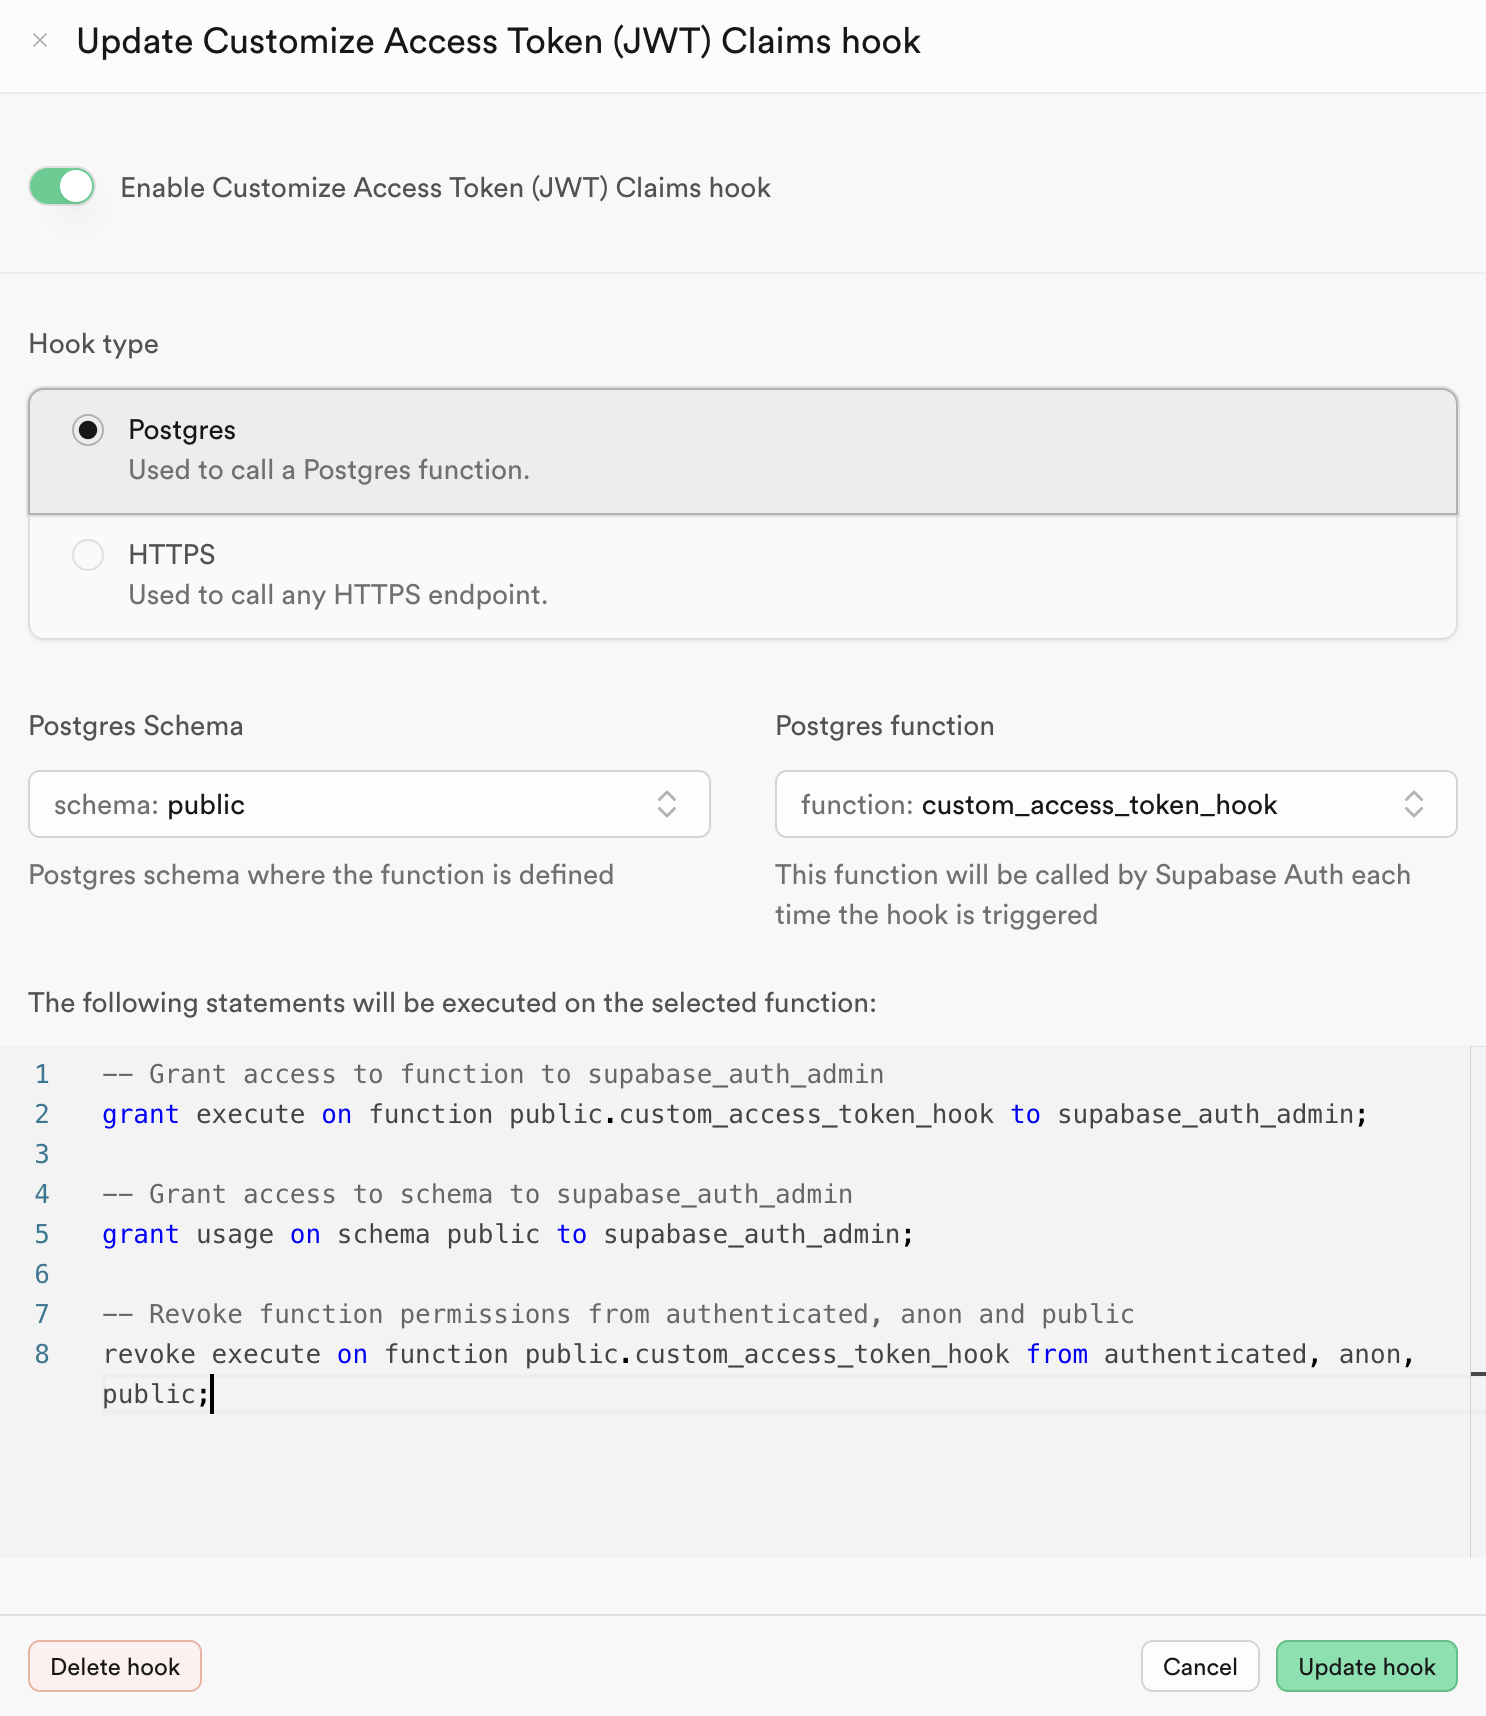Viewport: 1486px width, 1716px height.
Task: Click the grant usage on schema code line
Action: coord(508,1234)
